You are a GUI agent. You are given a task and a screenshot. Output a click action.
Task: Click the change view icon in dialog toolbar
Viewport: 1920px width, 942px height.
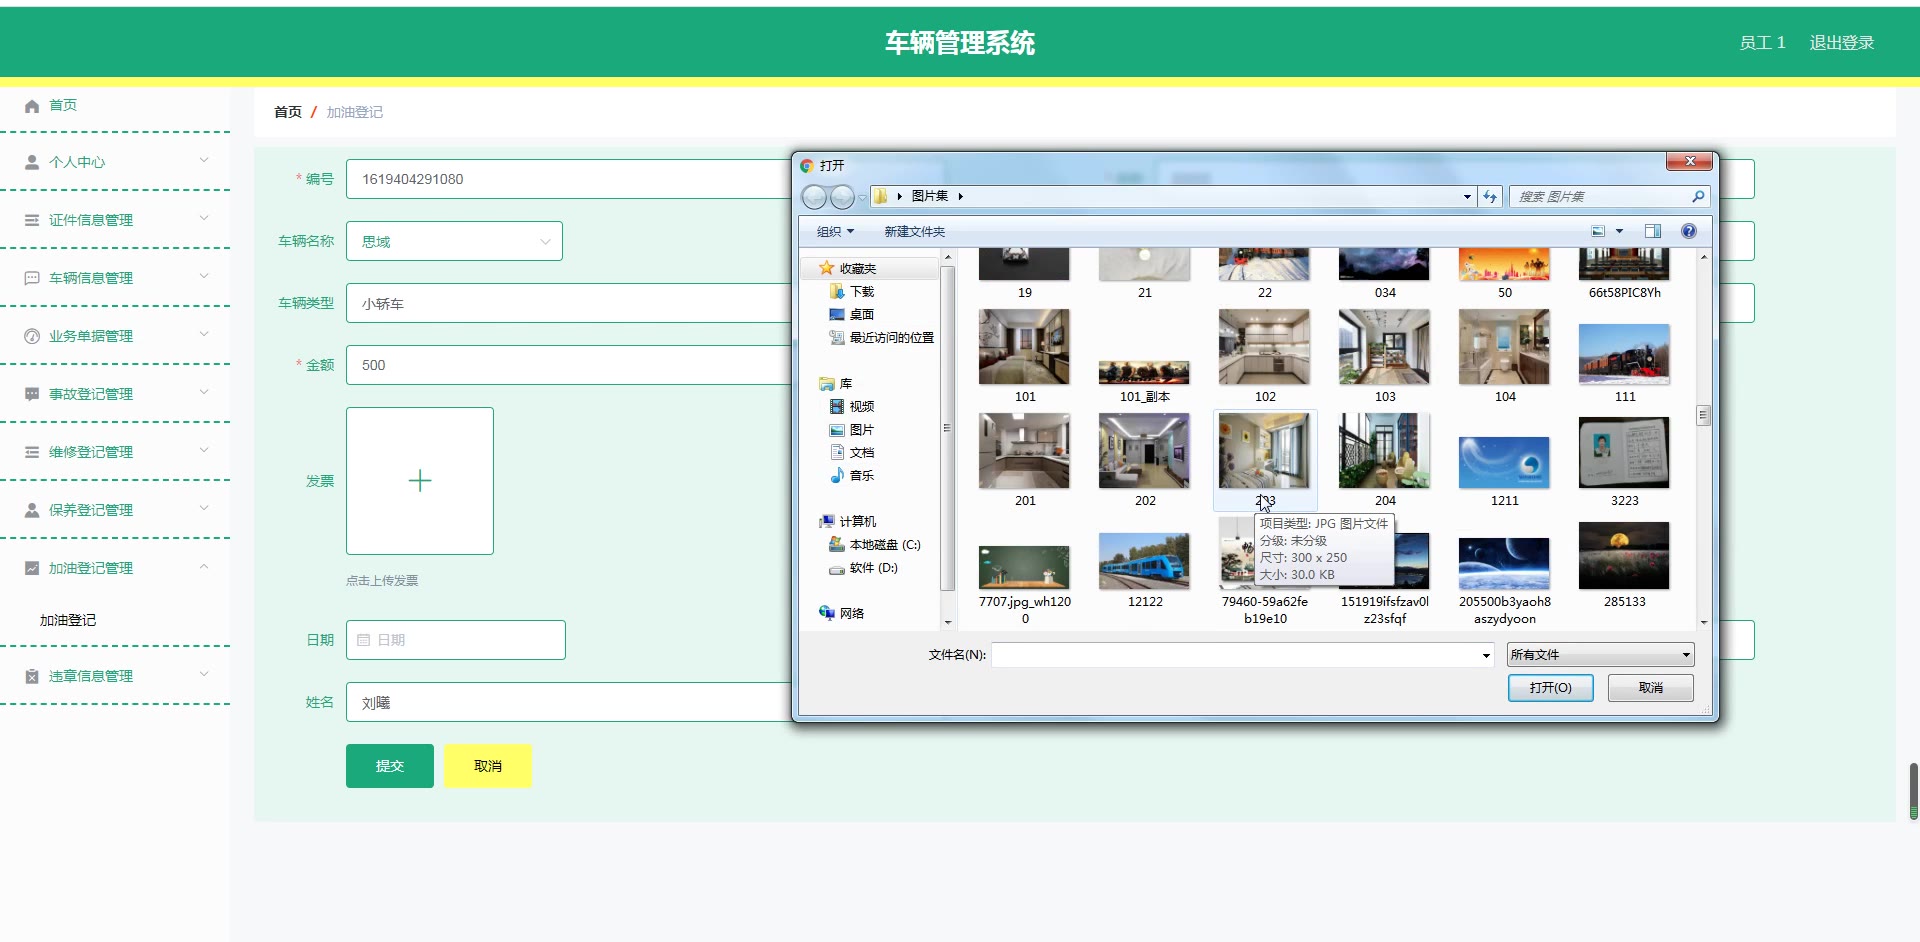point(1598,232)
